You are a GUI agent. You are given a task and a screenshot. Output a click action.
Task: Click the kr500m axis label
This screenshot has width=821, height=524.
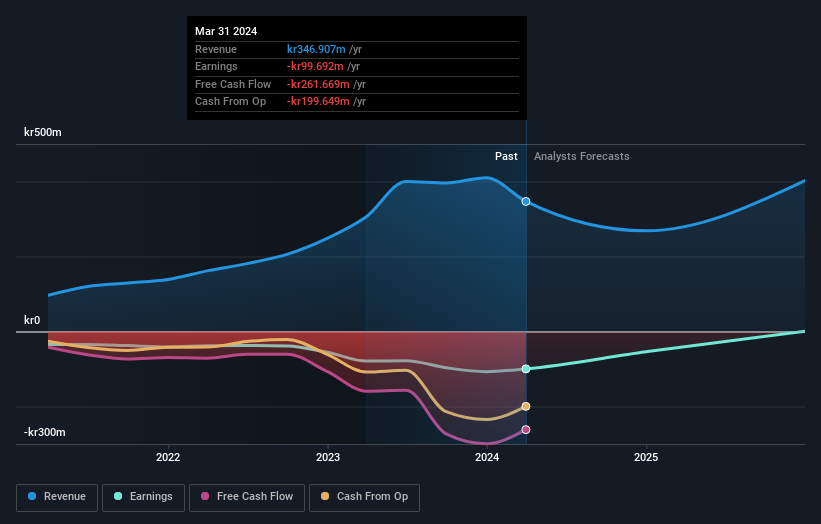42,132
